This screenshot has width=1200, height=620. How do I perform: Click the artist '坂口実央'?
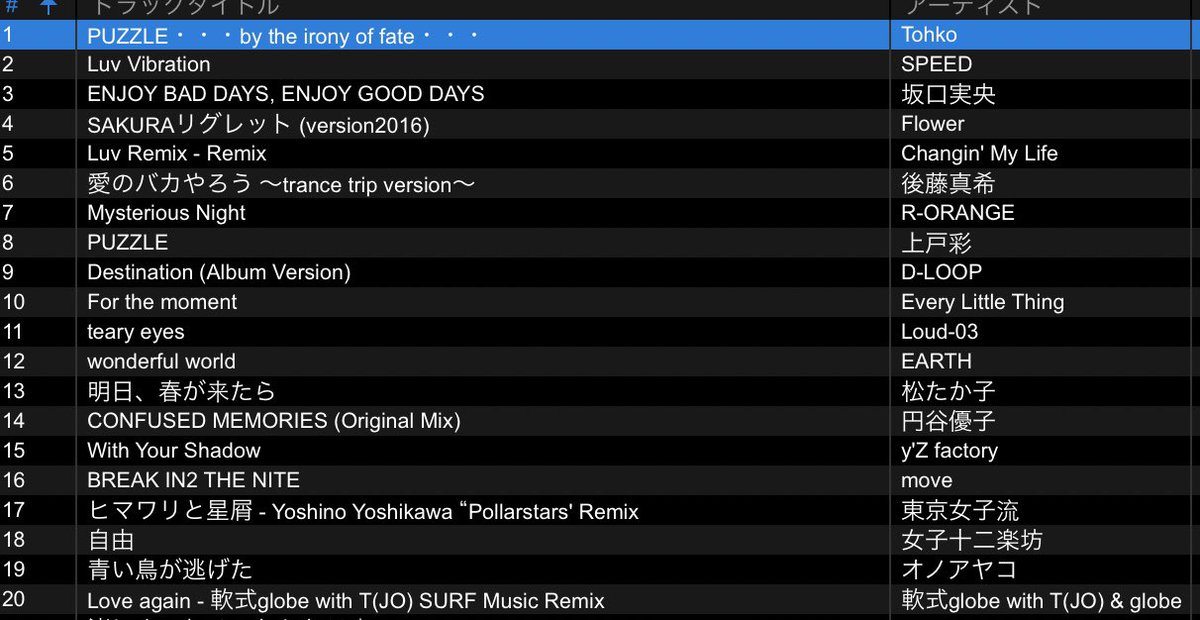point(948,94)
